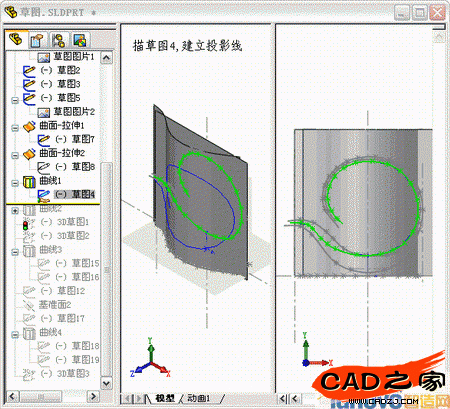Collapse the 曲线1 tree node
Screen dimensions: 450x409
pos(15,183)
